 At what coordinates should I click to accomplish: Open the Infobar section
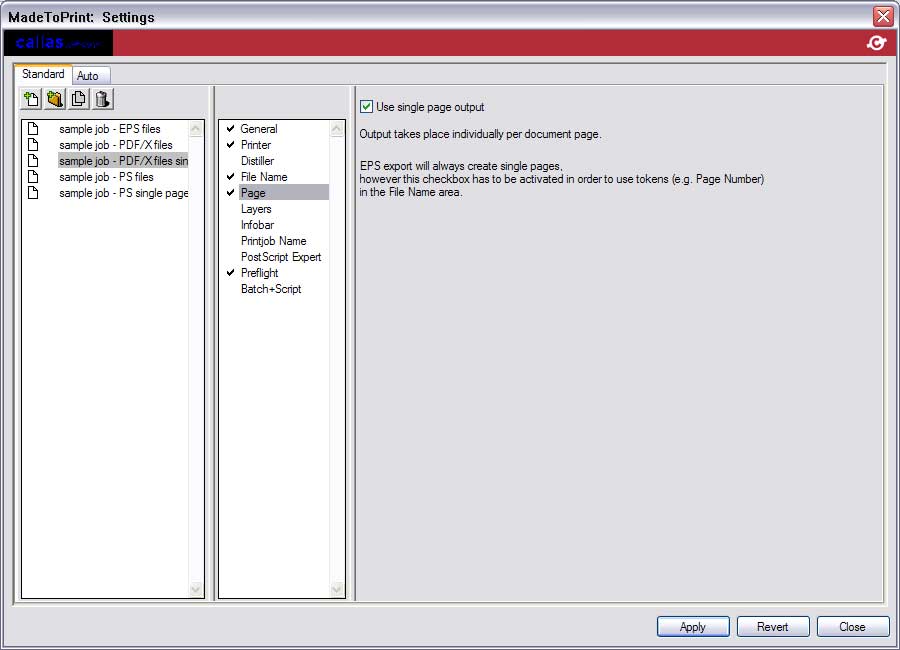(x=257, y=225)
